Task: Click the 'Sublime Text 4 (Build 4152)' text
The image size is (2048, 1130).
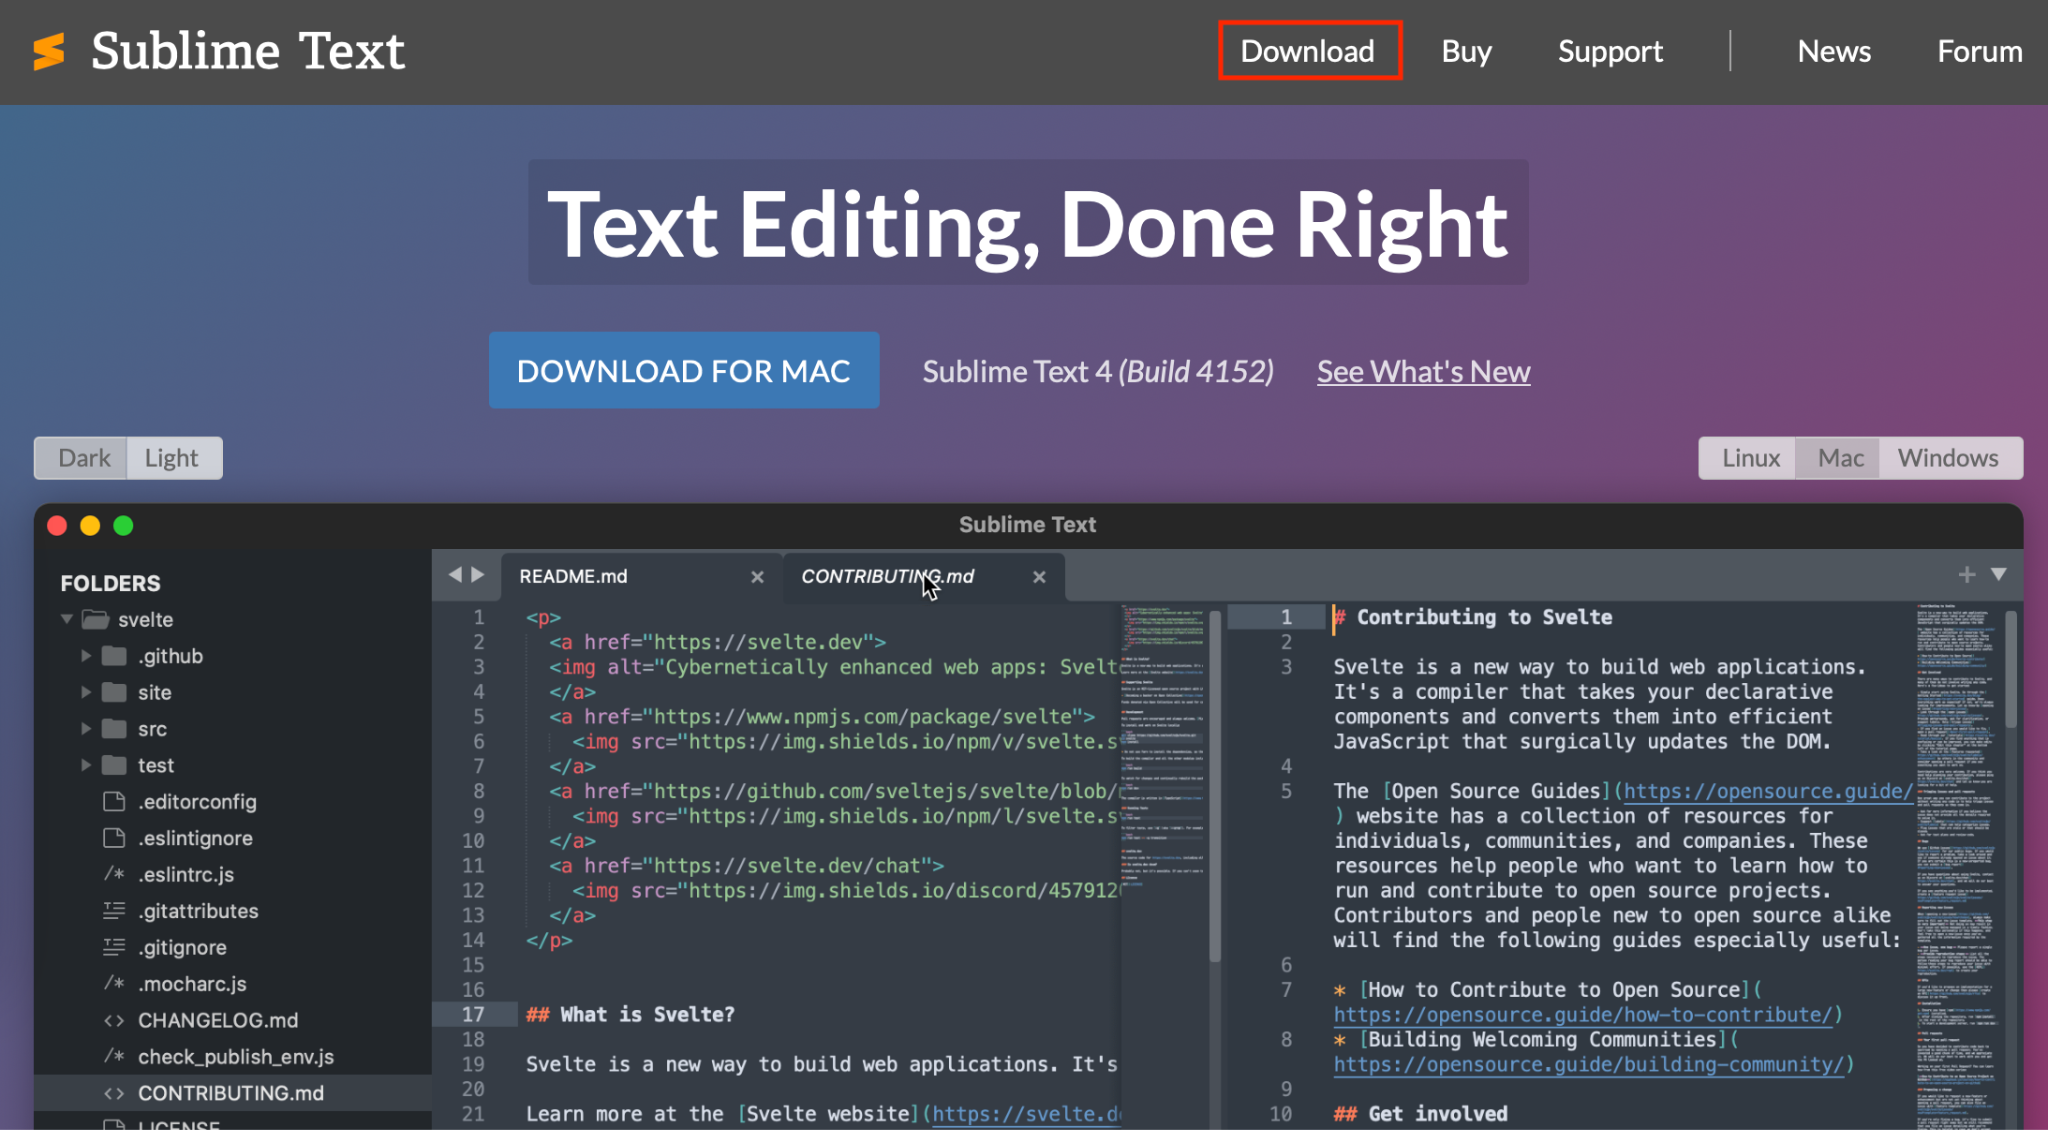Action: [x=1098, y=372]
